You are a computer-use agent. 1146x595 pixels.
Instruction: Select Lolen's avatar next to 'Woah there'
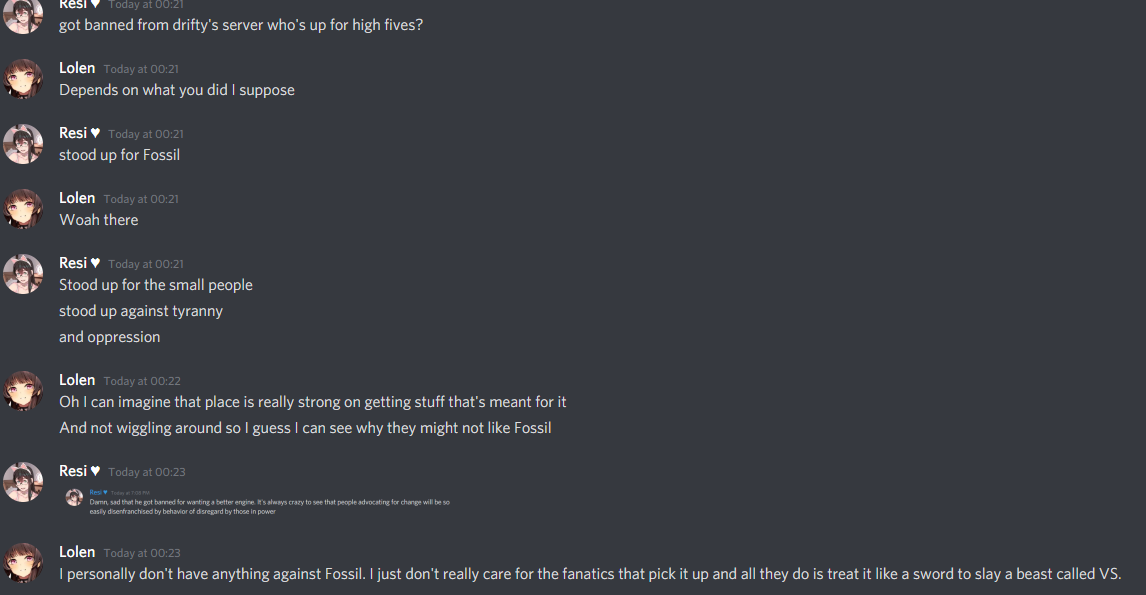pos(23,209)
